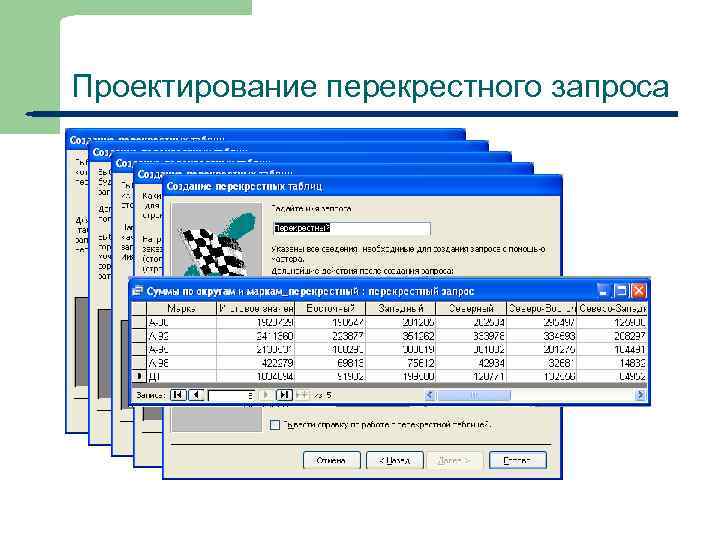This screenshot has height=540, width=720.
Task: Click the Итоговое значение cell of the ДТ row
Action: [255, 376]
